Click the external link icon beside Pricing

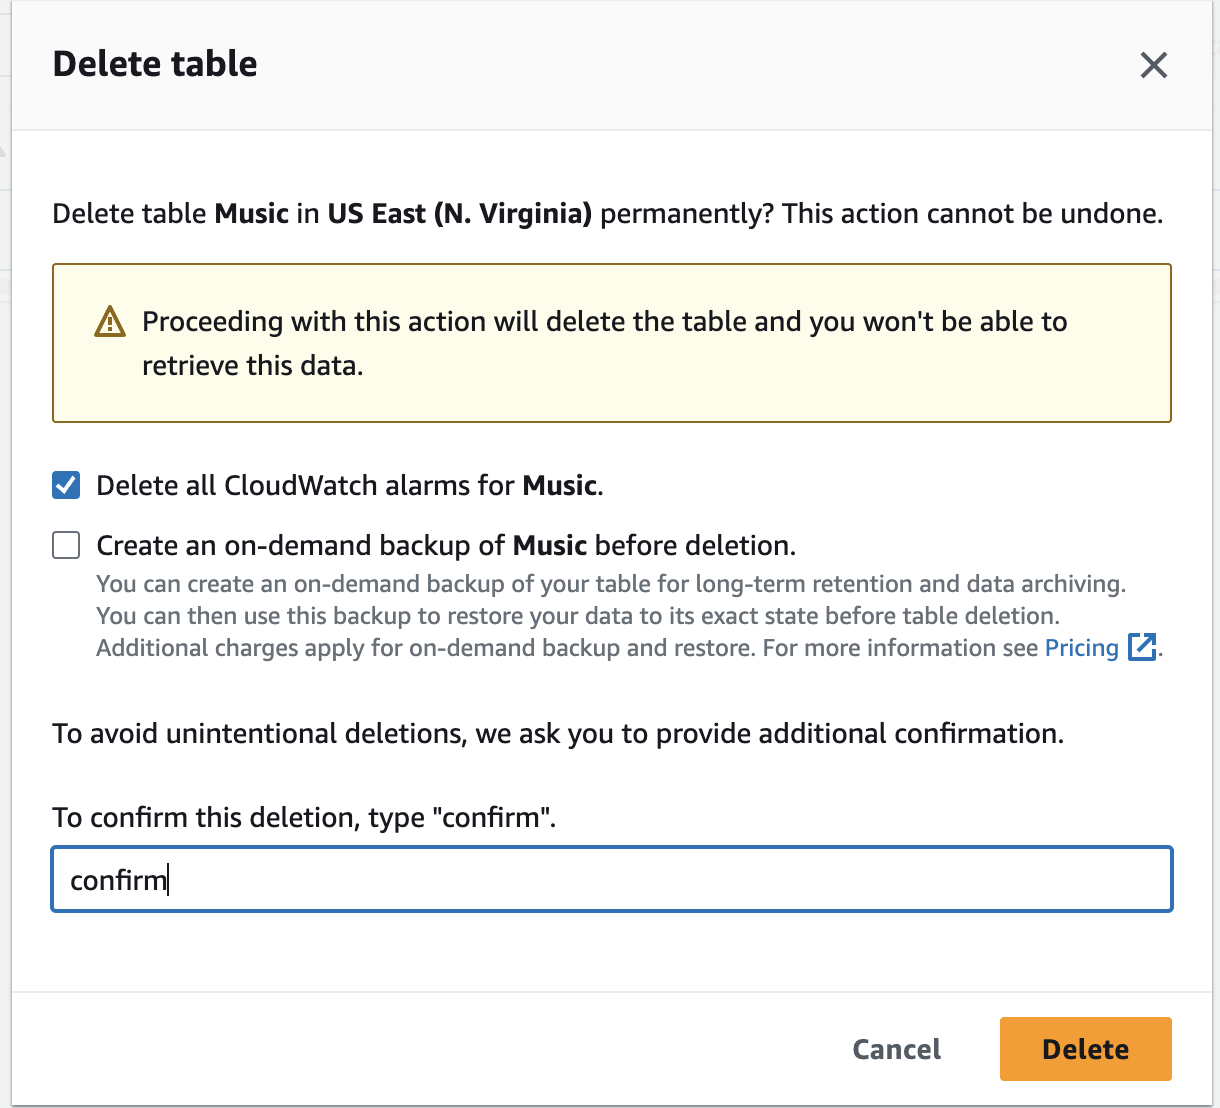click(1141, 647)
